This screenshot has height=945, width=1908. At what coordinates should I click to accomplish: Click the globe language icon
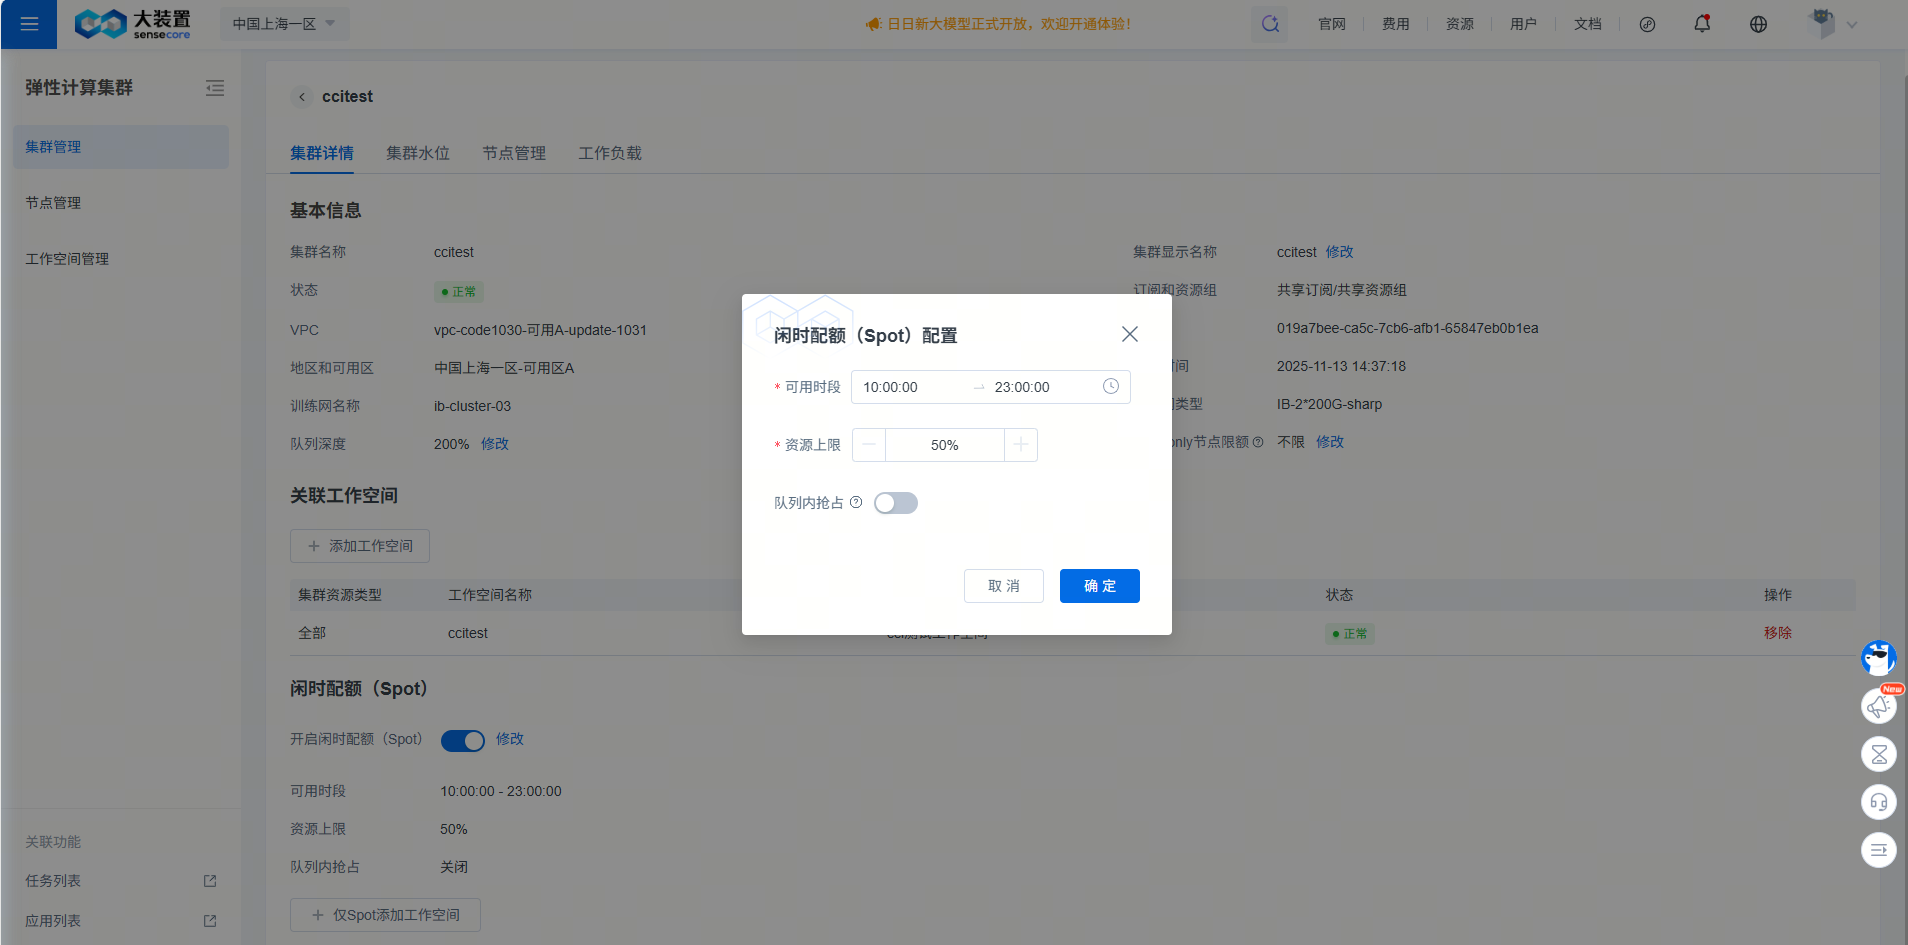coord(1758,24)
